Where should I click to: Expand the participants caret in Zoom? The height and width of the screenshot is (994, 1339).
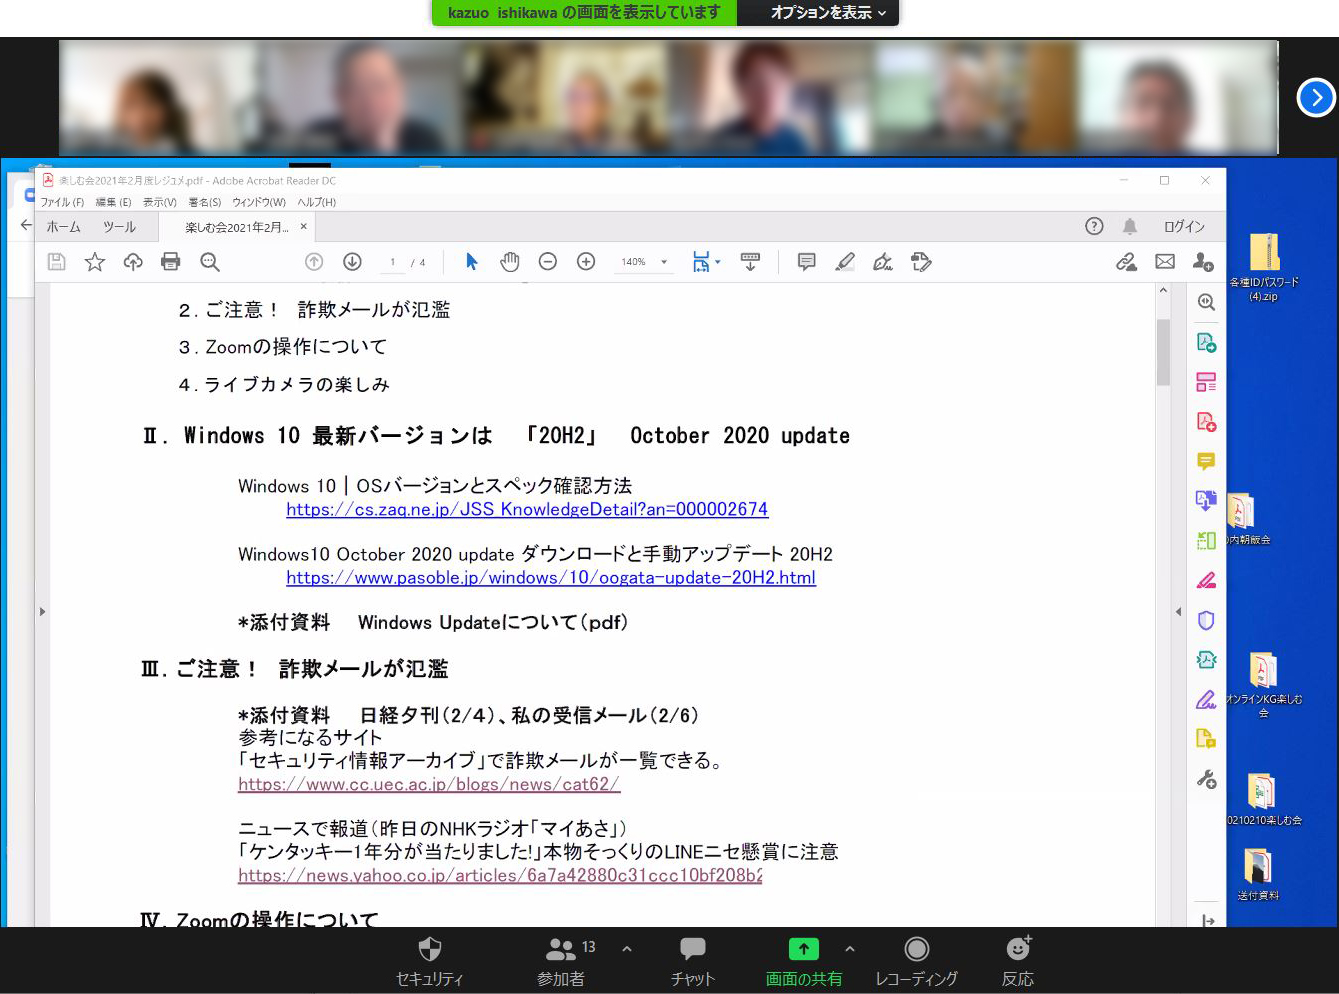[x=627, y=949]
